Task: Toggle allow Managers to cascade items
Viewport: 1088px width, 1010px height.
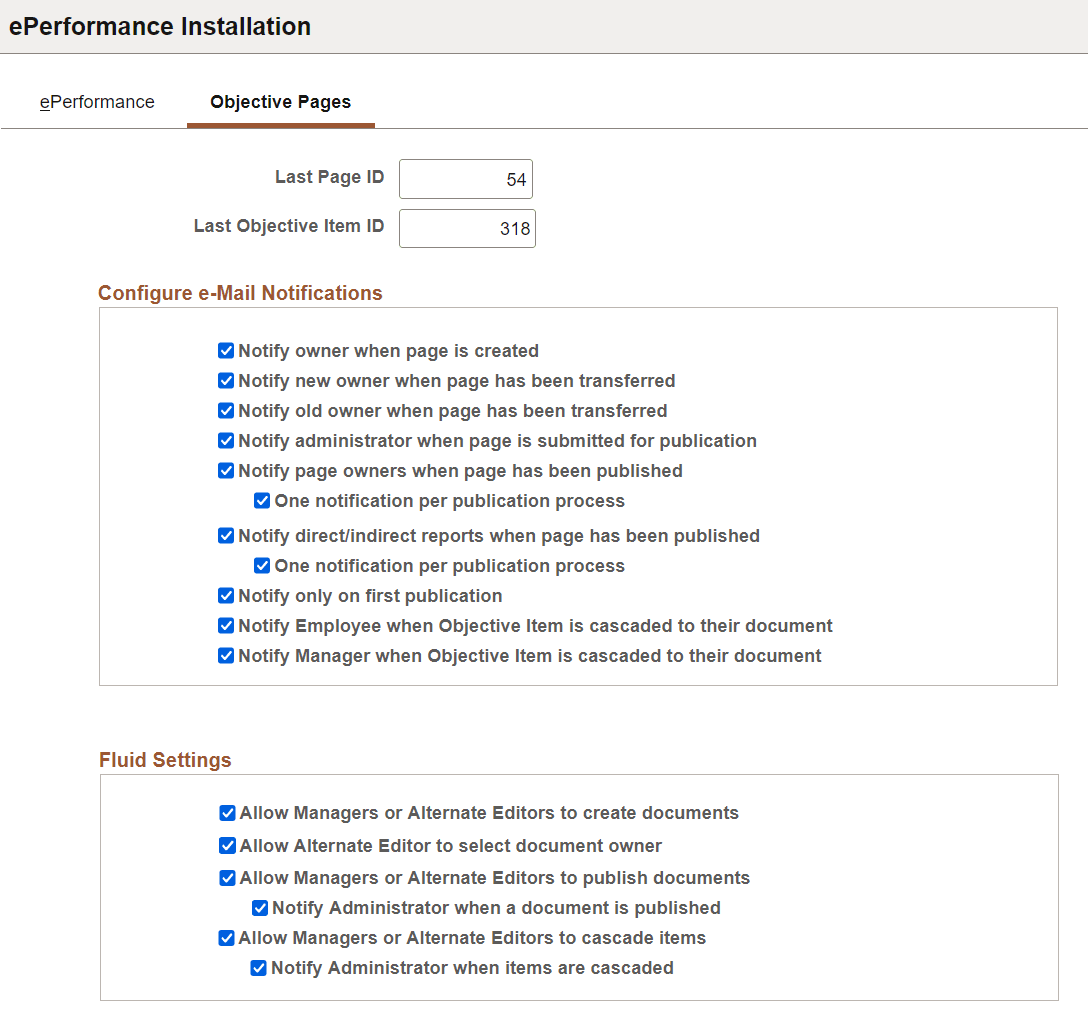Action: tap(227, 938)
